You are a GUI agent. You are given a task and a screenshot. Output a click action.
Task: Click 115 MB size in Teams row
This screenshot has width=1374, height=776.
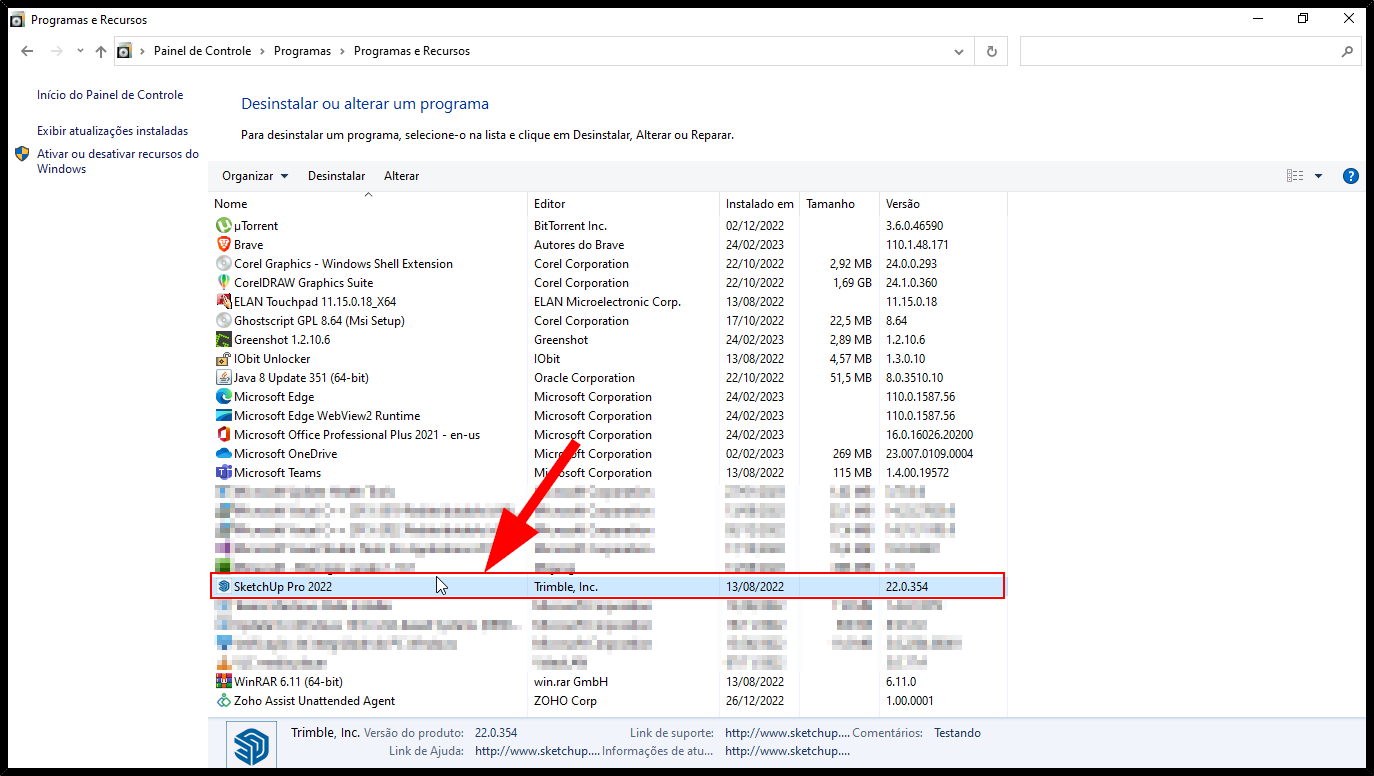click(852, 473)
